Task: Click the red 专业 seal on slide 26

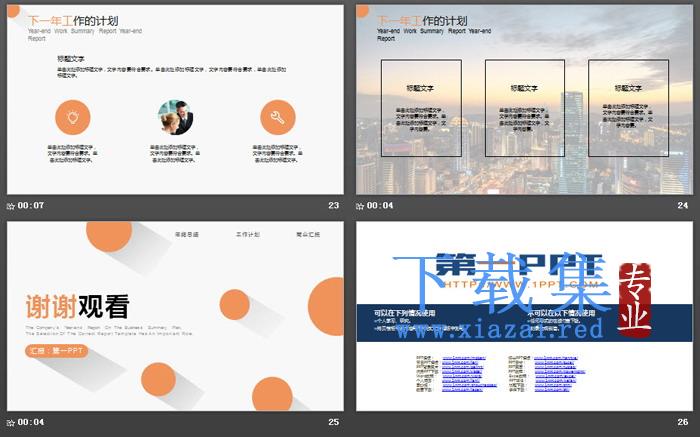Action: [635, 300]
